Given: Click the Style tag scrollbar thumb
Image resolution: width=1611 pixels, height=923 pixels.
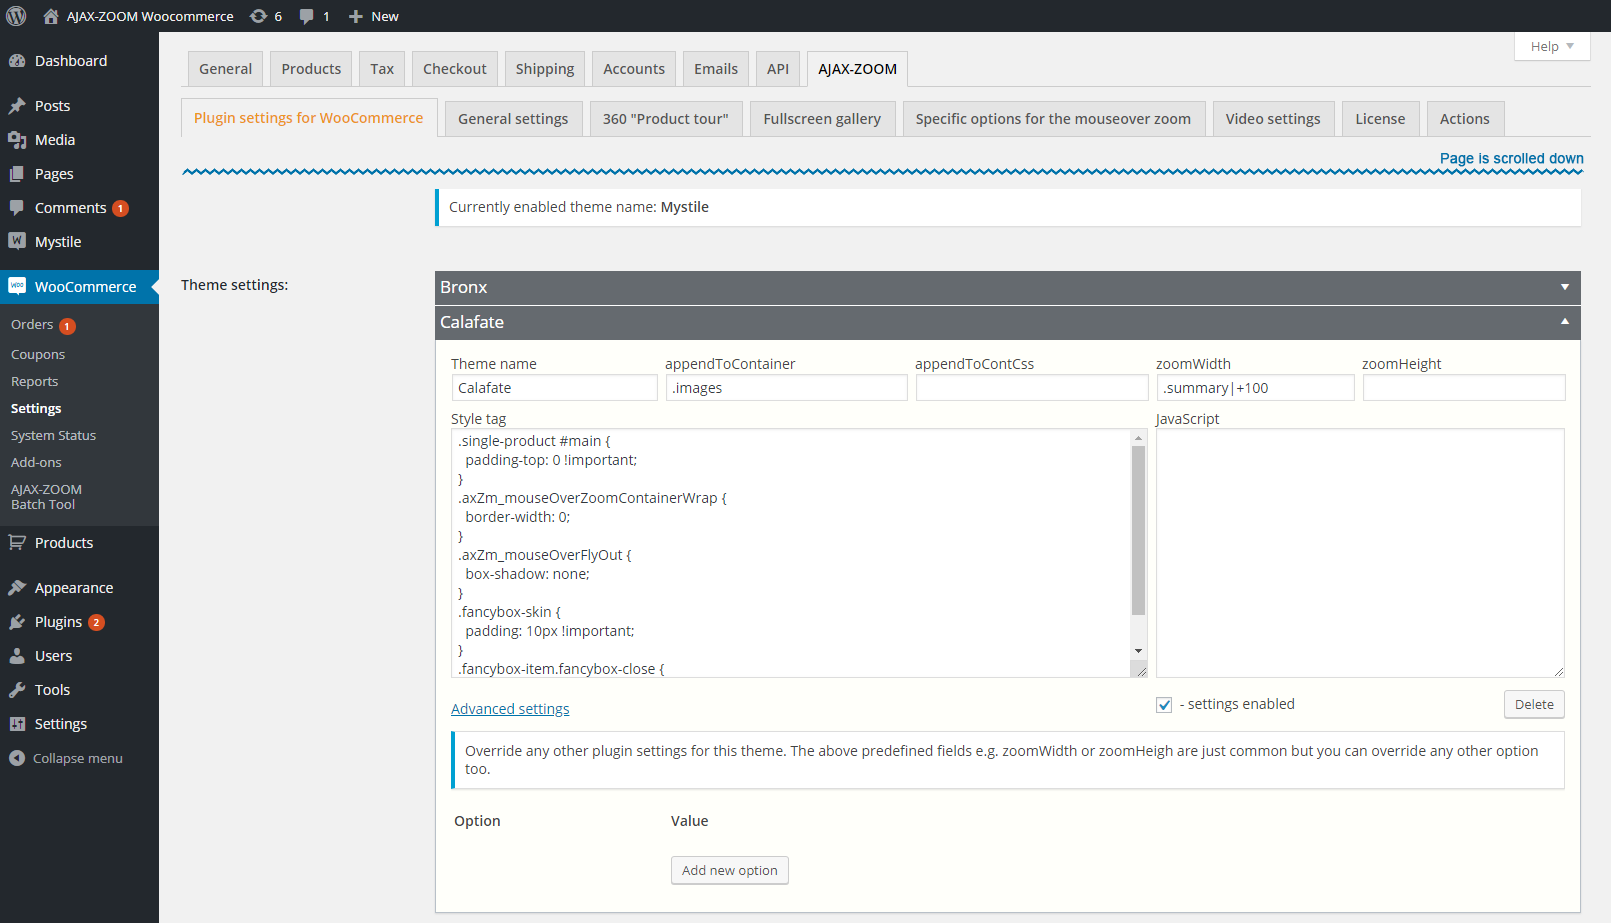Looking at the screenshot, I should (x=1138, y=530).
